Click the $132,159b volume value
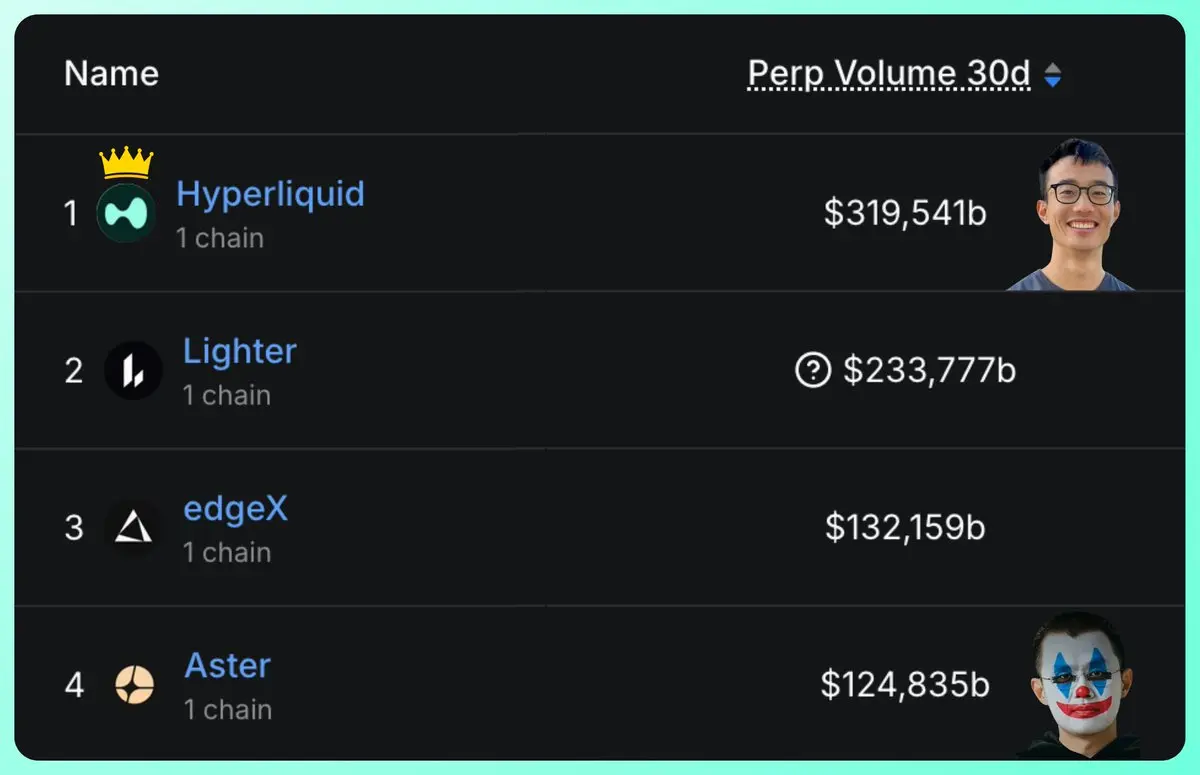 [905, 527]
